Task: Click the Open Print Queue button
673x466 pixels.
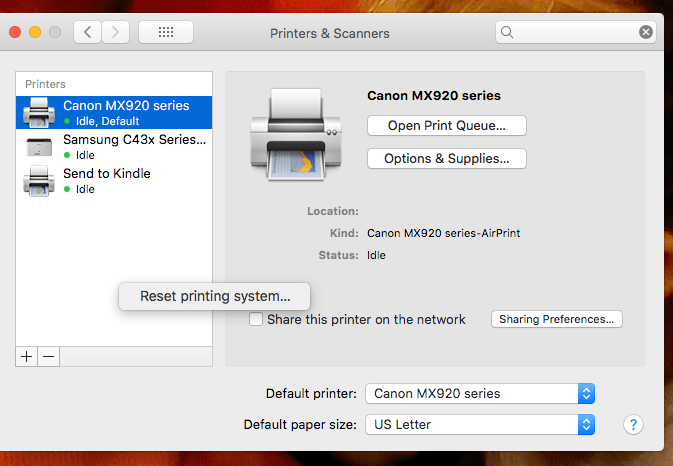Action: click(446, 125)
